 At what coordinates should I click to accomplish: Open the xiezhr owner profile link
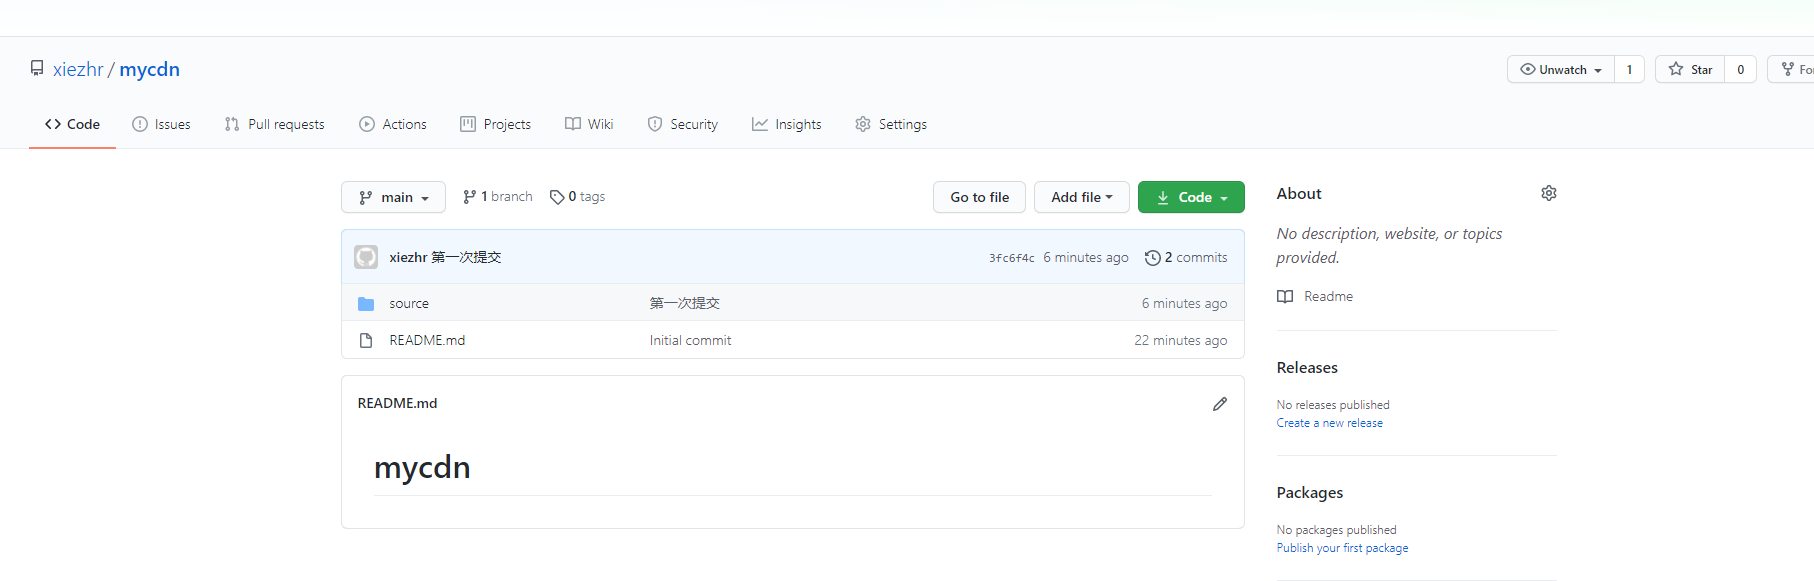[78, 69]
